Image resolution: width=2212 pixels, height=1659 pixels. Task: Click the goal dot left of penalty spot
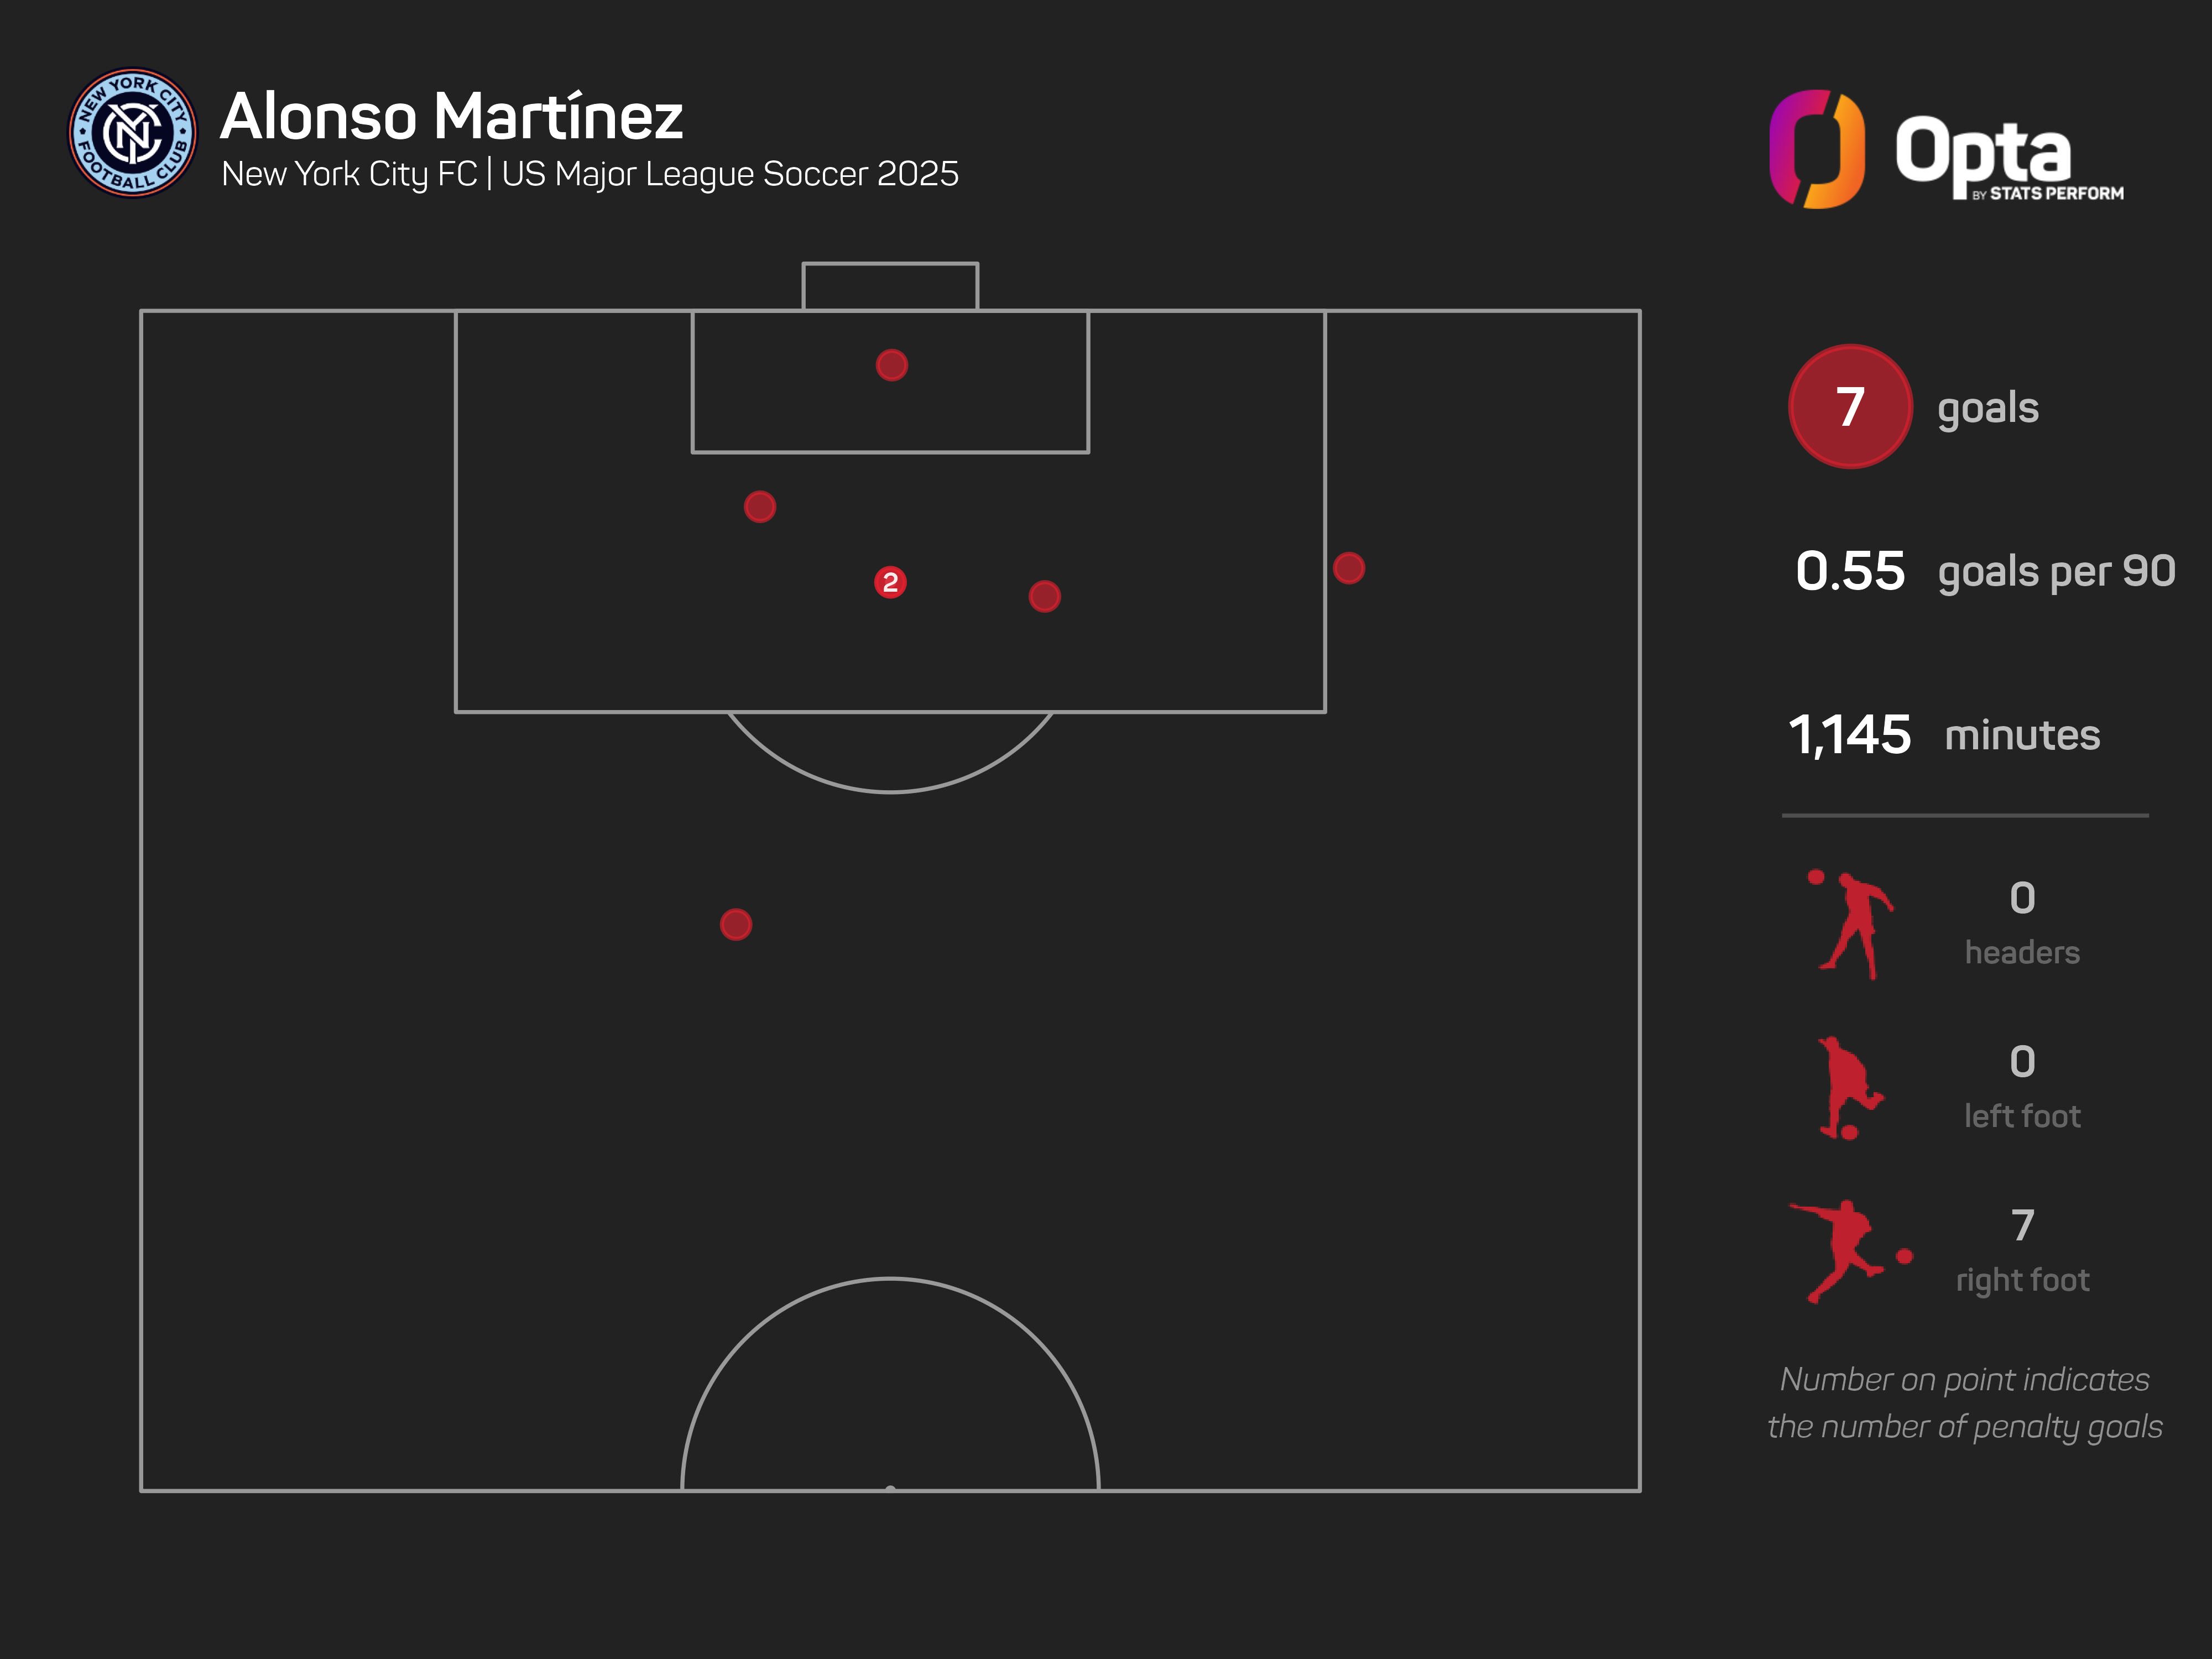click(x=760, y=507)
